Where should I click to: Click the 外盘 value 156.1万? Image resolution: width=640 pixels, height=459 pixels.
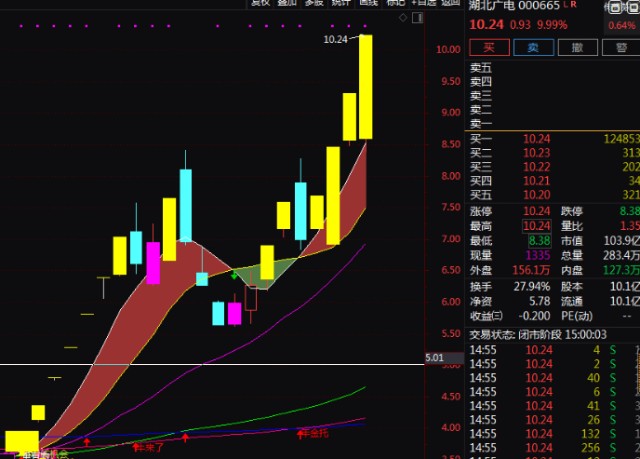[531, 270]
